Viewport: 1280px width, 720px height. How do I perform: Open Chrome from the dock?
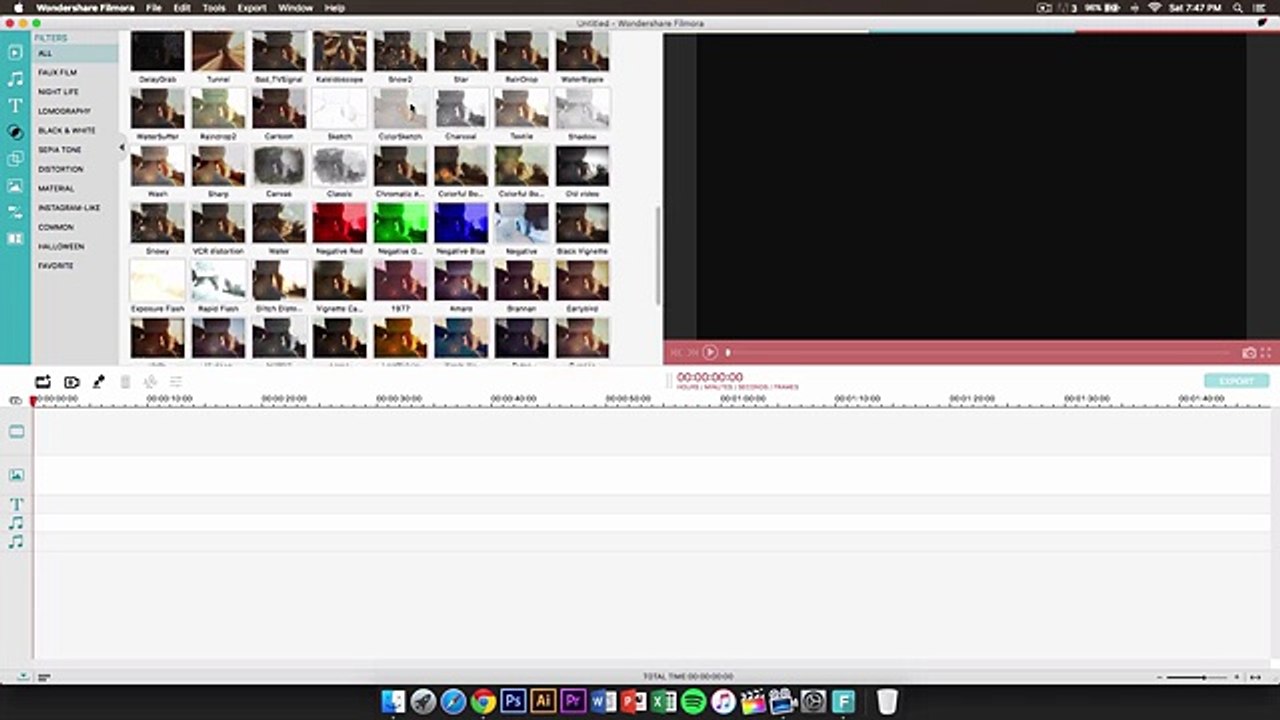(x=483, y=701)
